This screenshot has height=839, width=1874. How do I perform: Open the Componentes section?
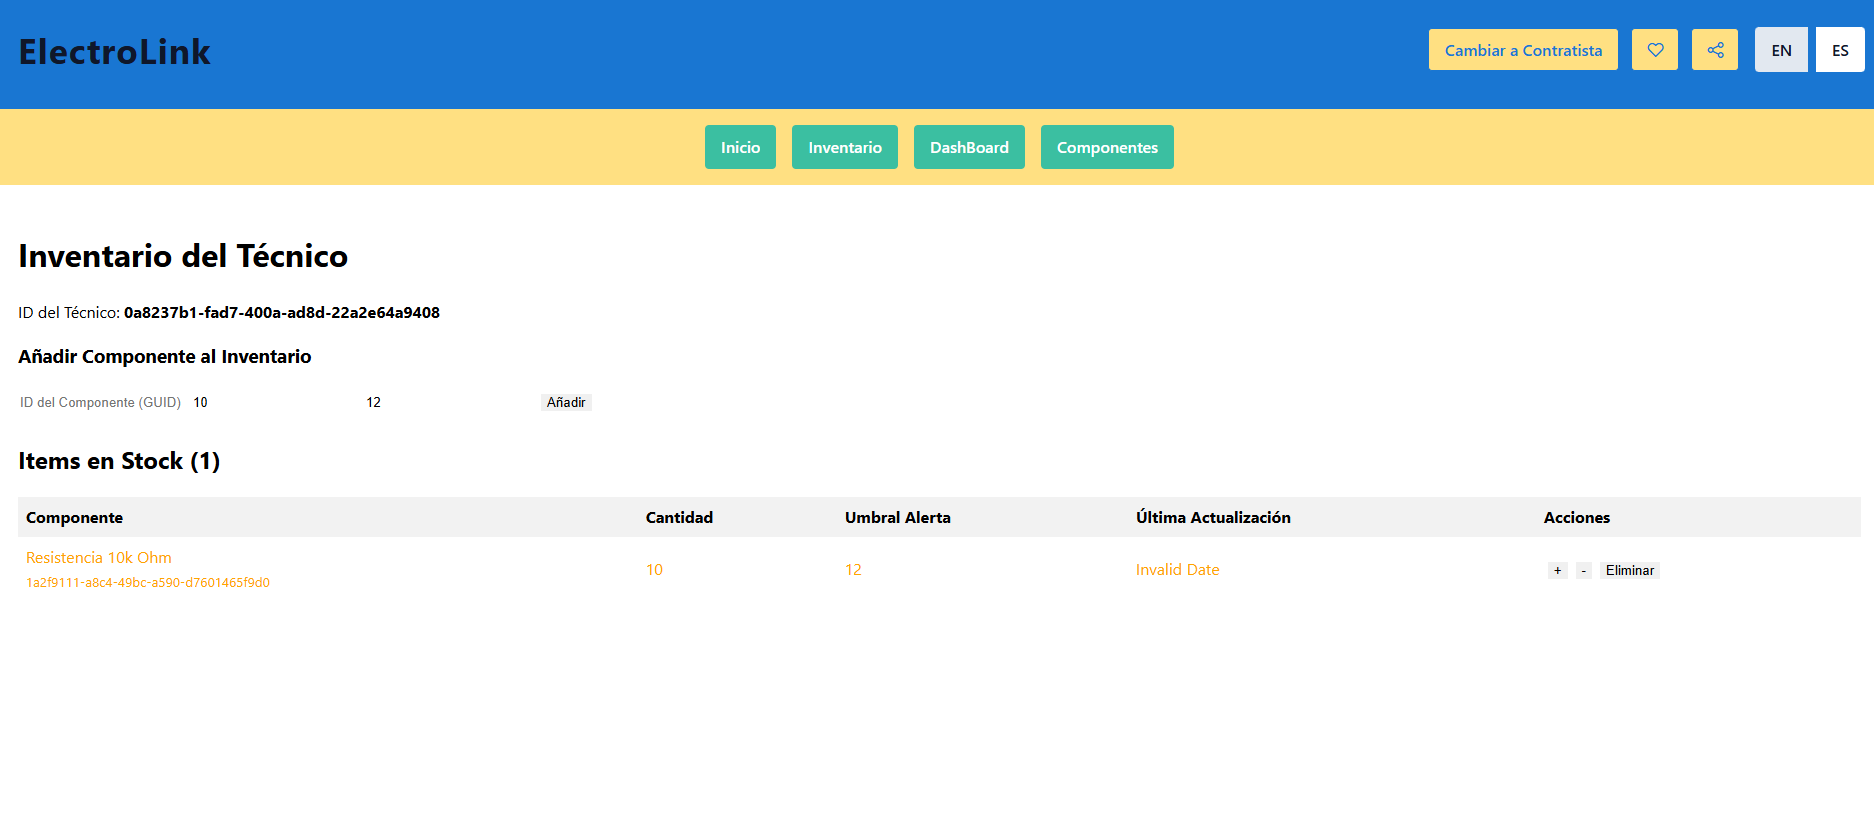click(1107, 147)
